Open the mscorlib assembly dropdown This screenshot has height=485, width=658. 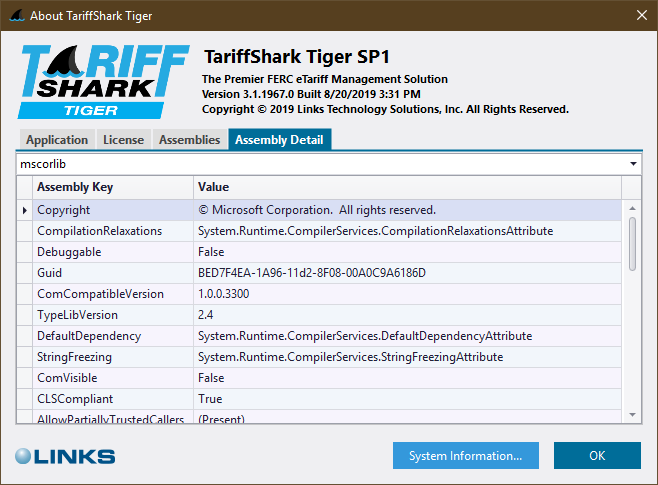click(x=329, y=164)
